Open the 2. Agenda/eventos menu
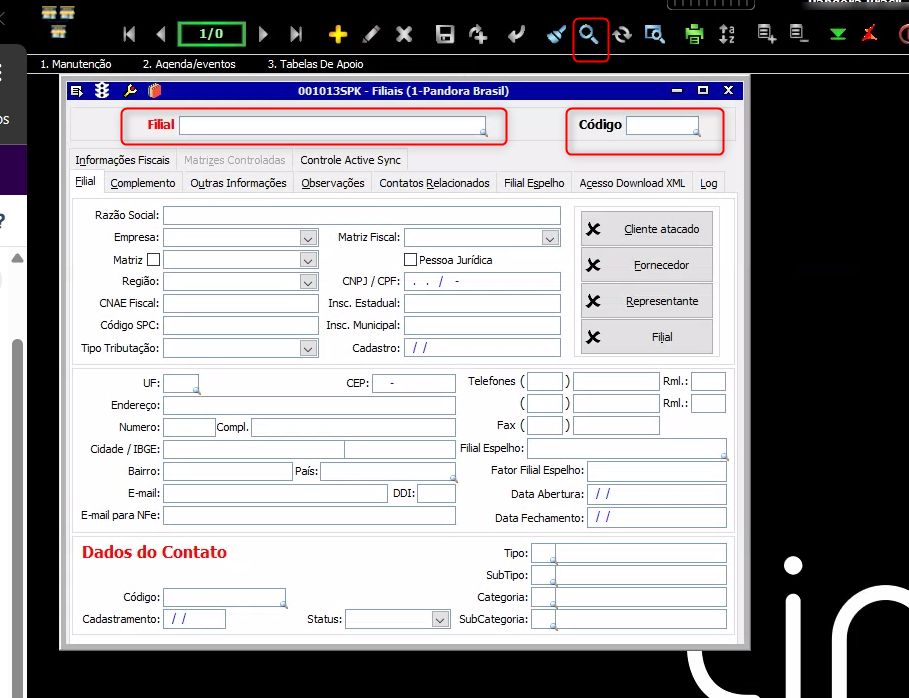This screenshot has height=698, width=909. click(x=189, y=64)
